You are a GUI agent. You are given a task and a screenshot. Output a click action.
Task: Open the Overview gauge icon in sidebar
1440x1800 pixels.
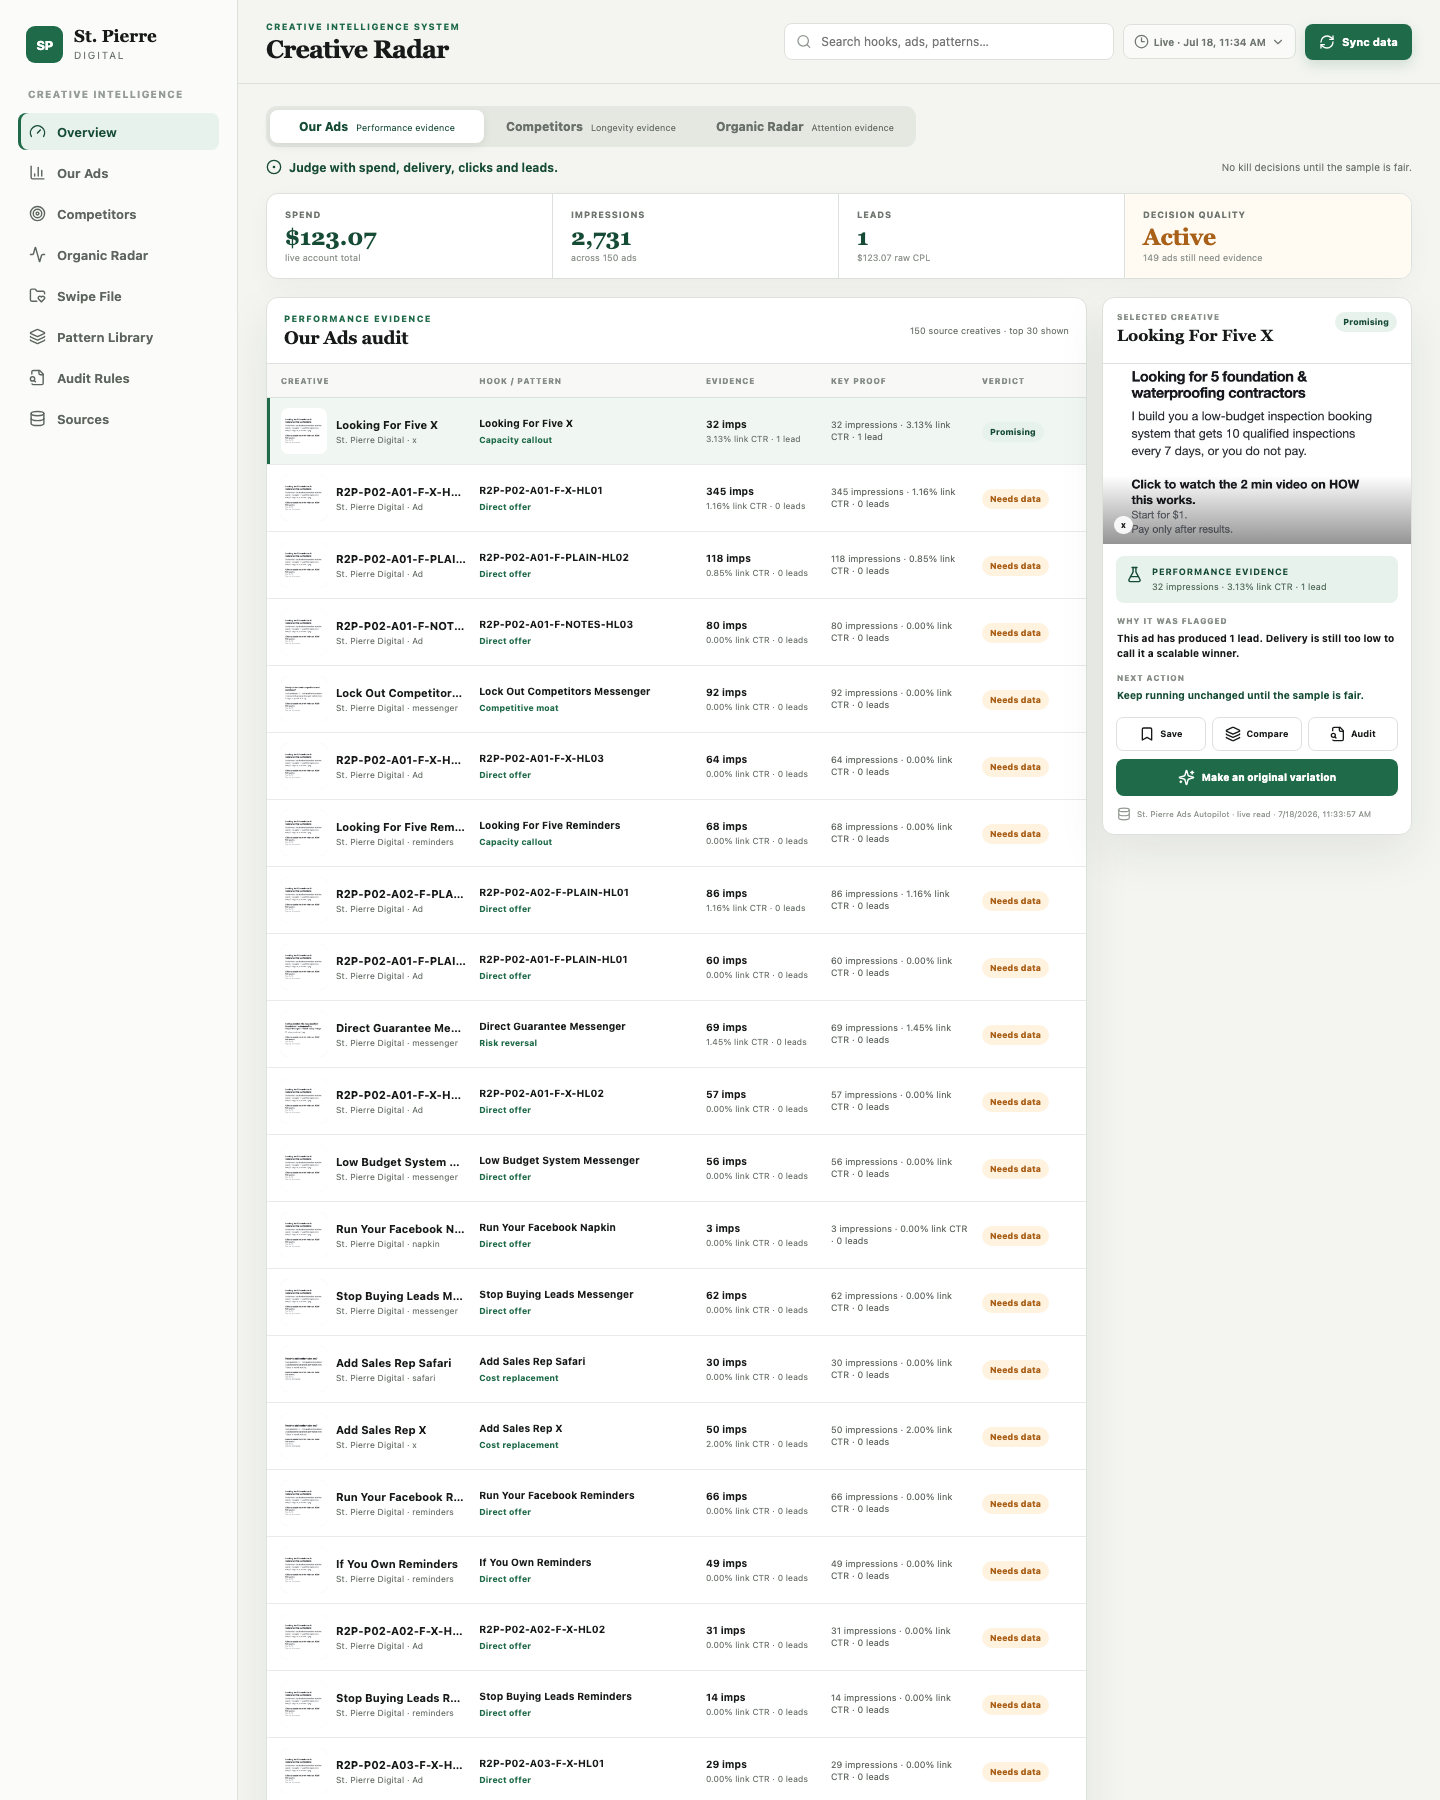pyautogui.click(x=38, y=132)
